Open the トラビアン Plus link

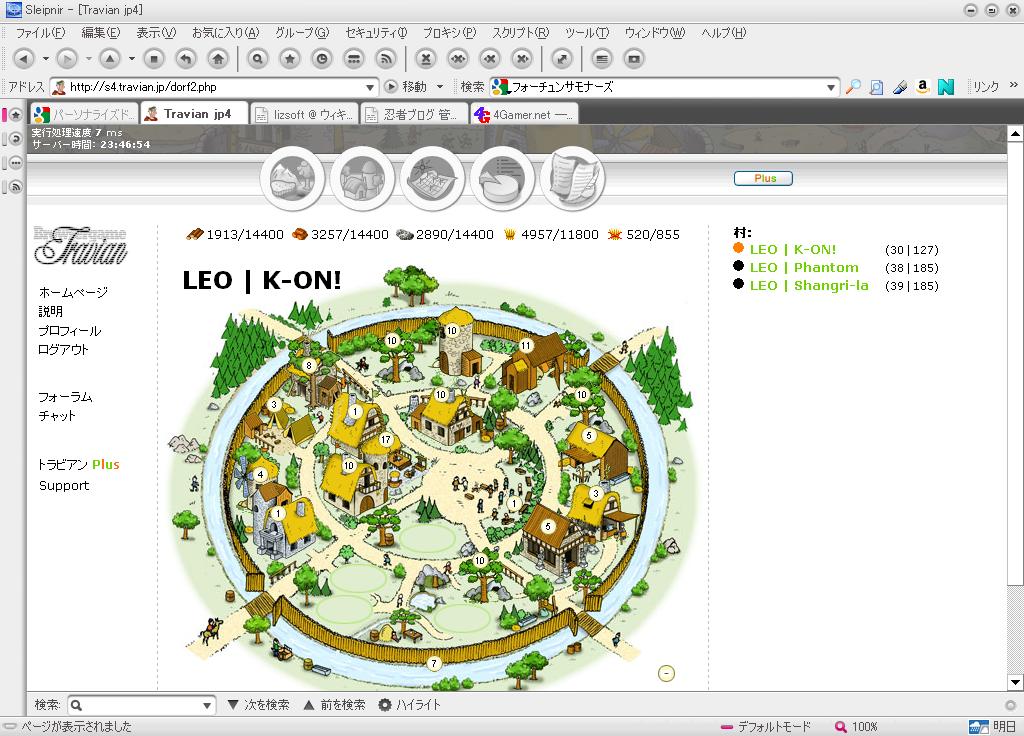78,464
